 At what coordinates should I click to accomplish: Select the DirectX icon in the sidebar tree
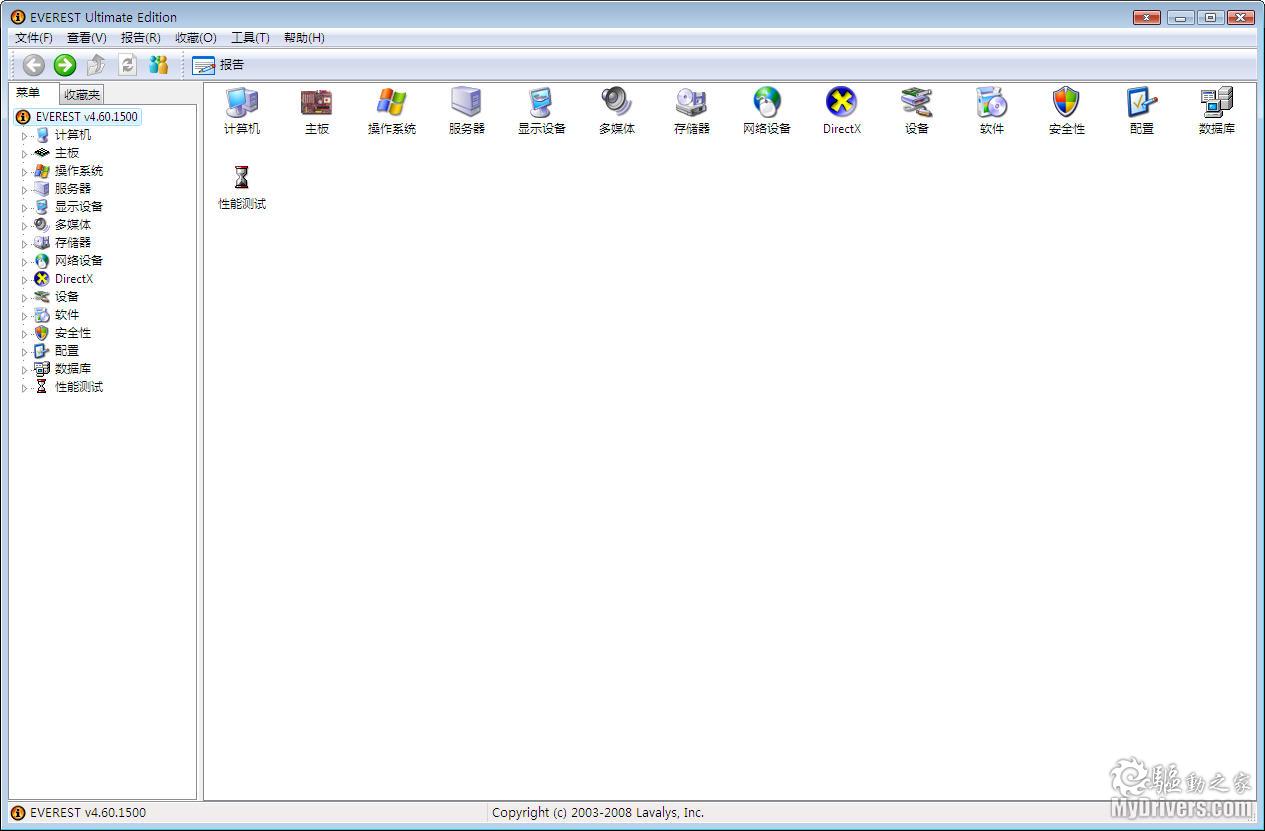click(x=42, y=279)
